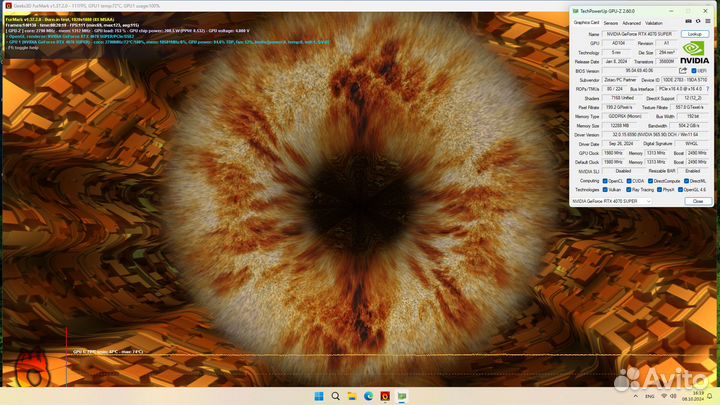This screenshot has height=405, width=720.
Task: Switch to GPU-Z via taskbar icon
Action: point(402,396)
